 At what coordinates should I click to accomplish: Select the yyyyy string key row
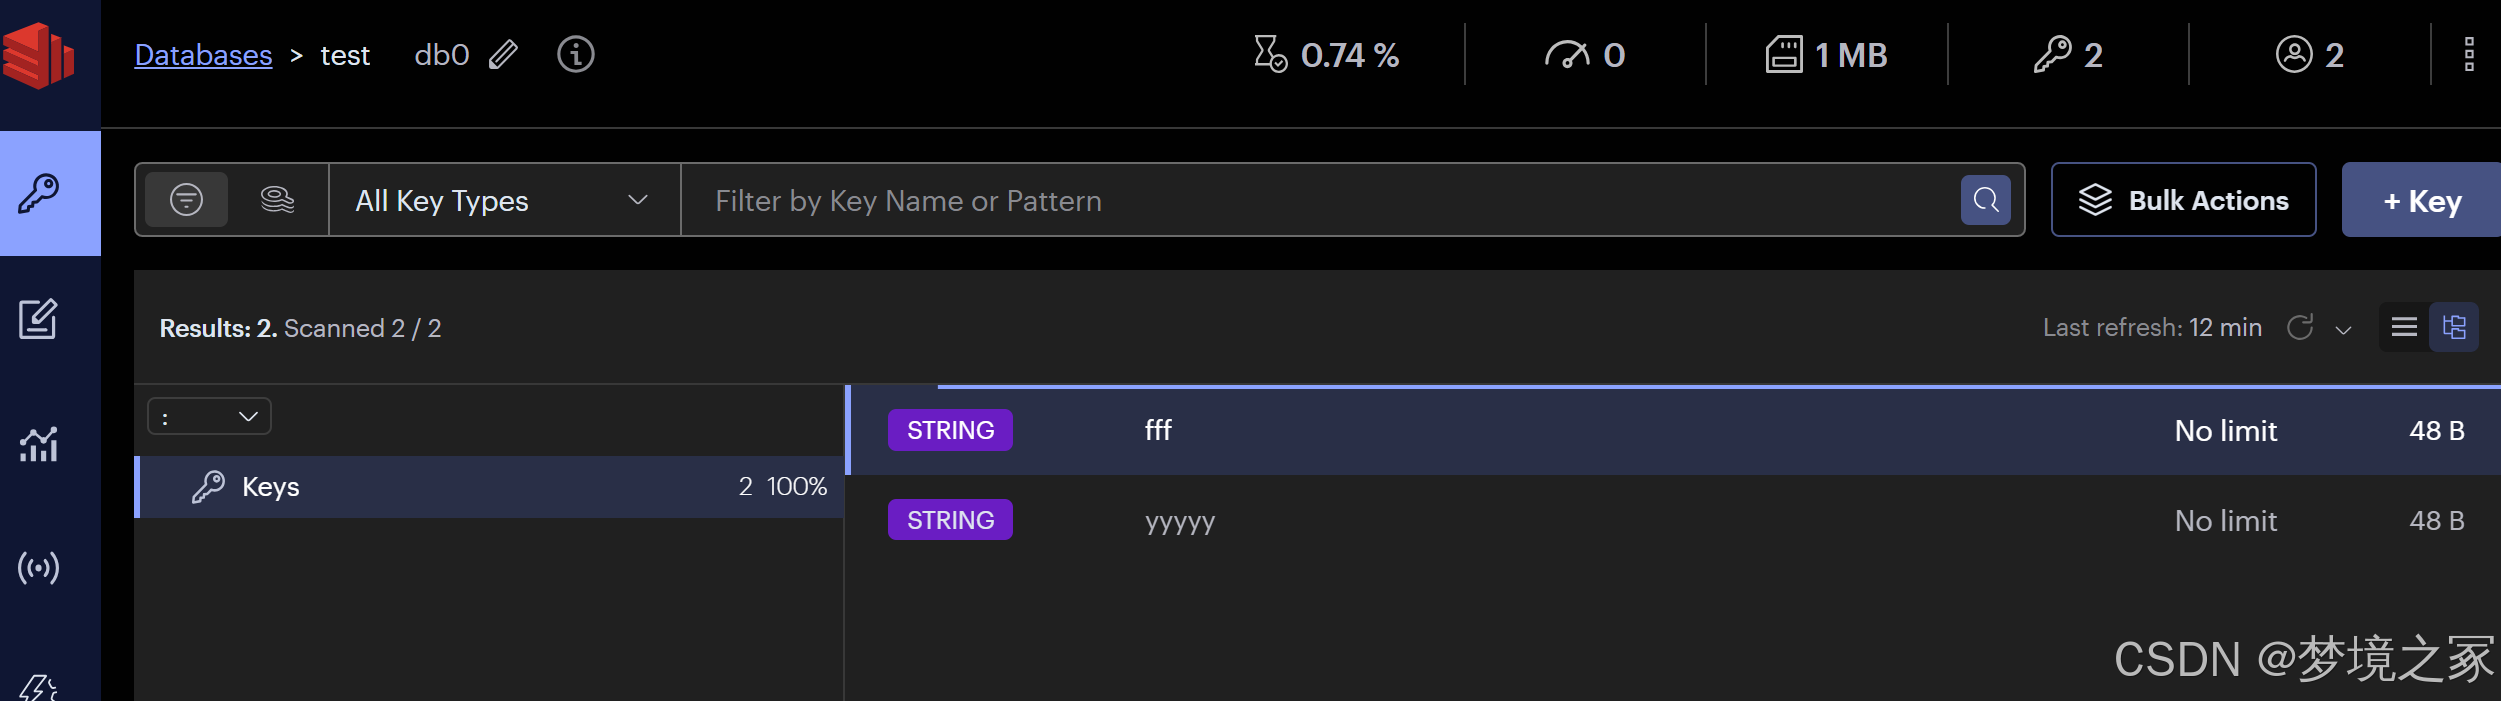1673,520
